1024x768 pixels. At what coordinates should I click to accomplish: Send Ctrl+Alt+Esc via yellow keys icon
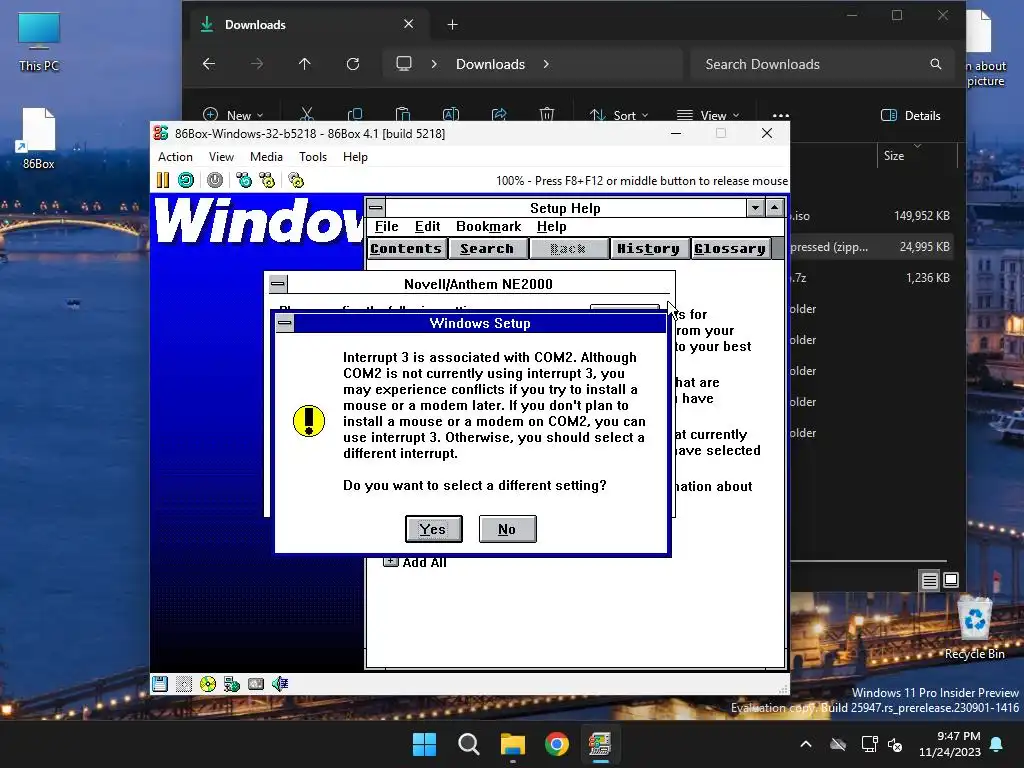click(267, 180)
